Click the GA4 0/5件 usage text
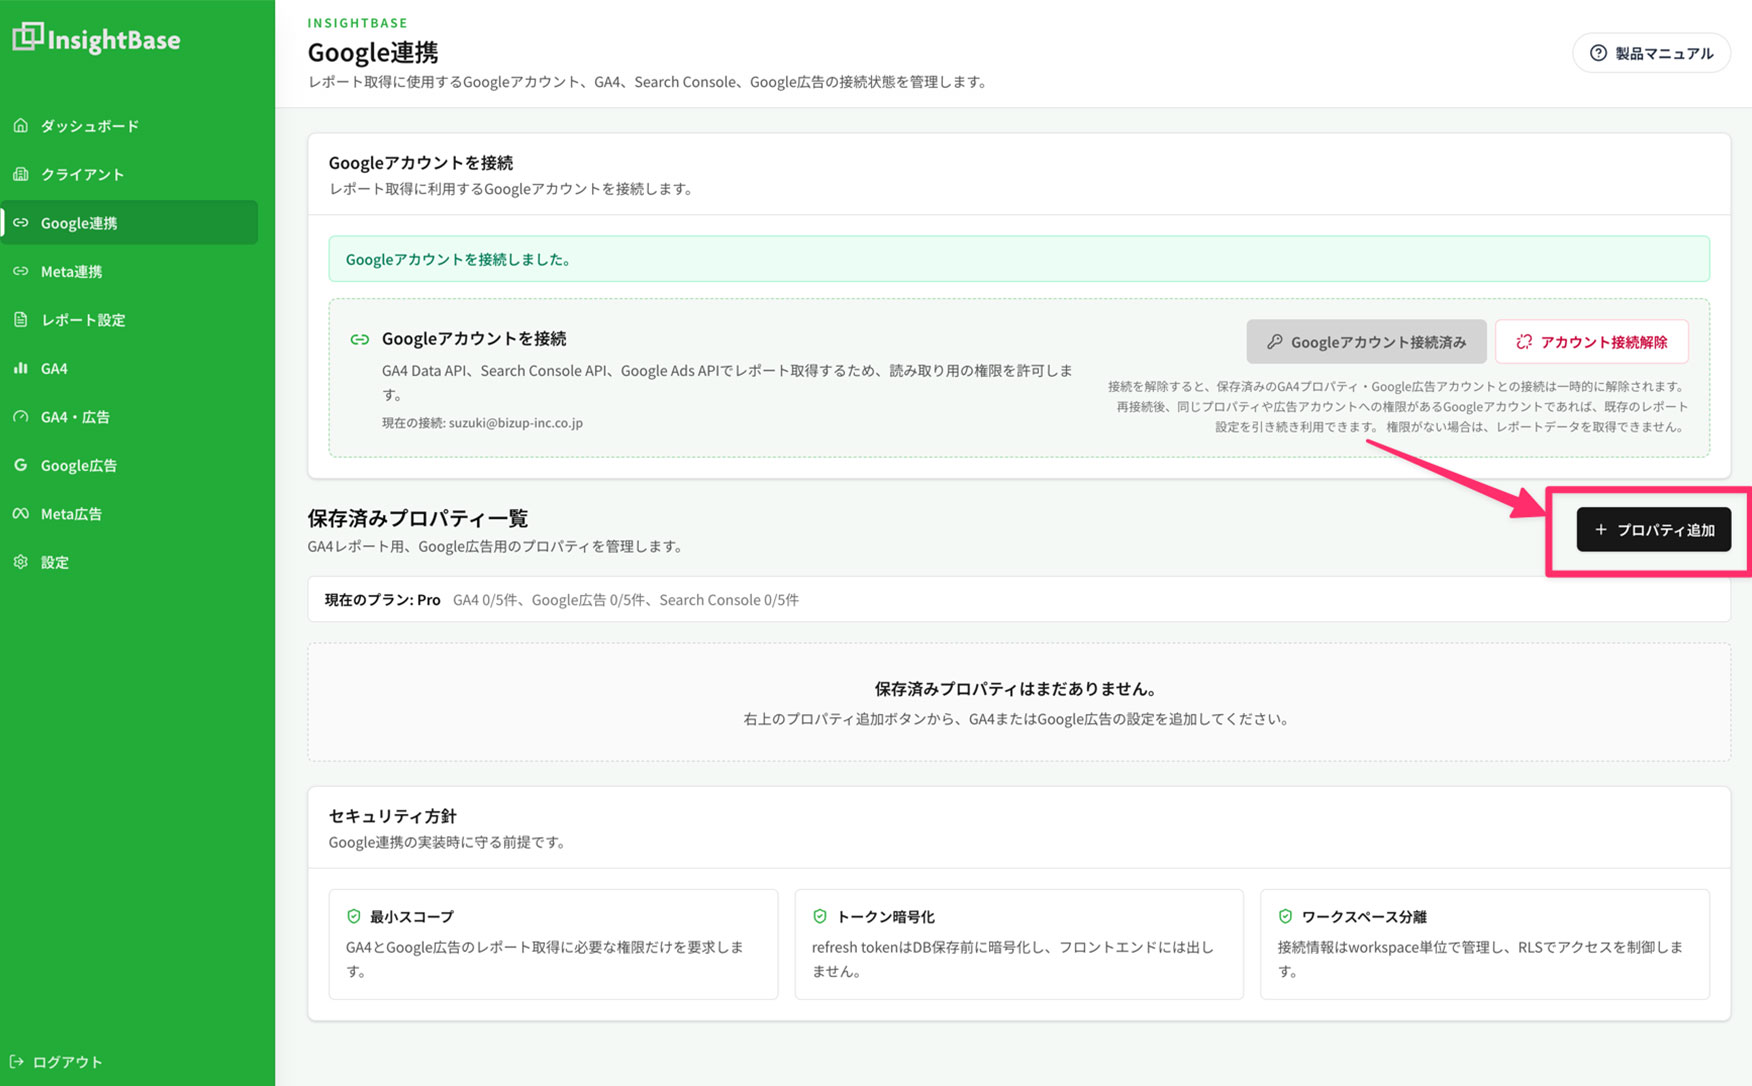1752x1086 pixels. point(486,600)
